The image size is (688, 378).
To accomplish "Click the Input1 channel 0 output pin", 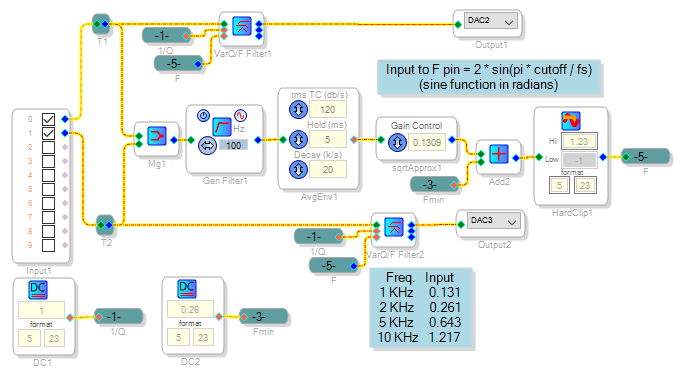I will coord(65,119).
